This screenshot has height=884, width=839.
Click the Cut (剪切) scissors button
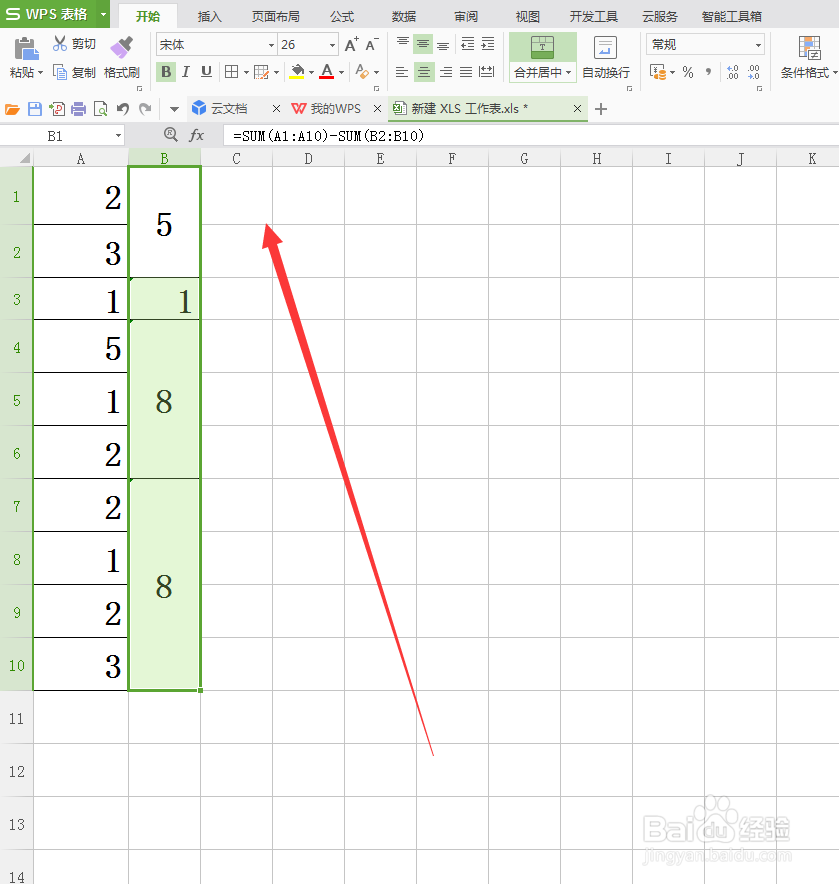74,44
